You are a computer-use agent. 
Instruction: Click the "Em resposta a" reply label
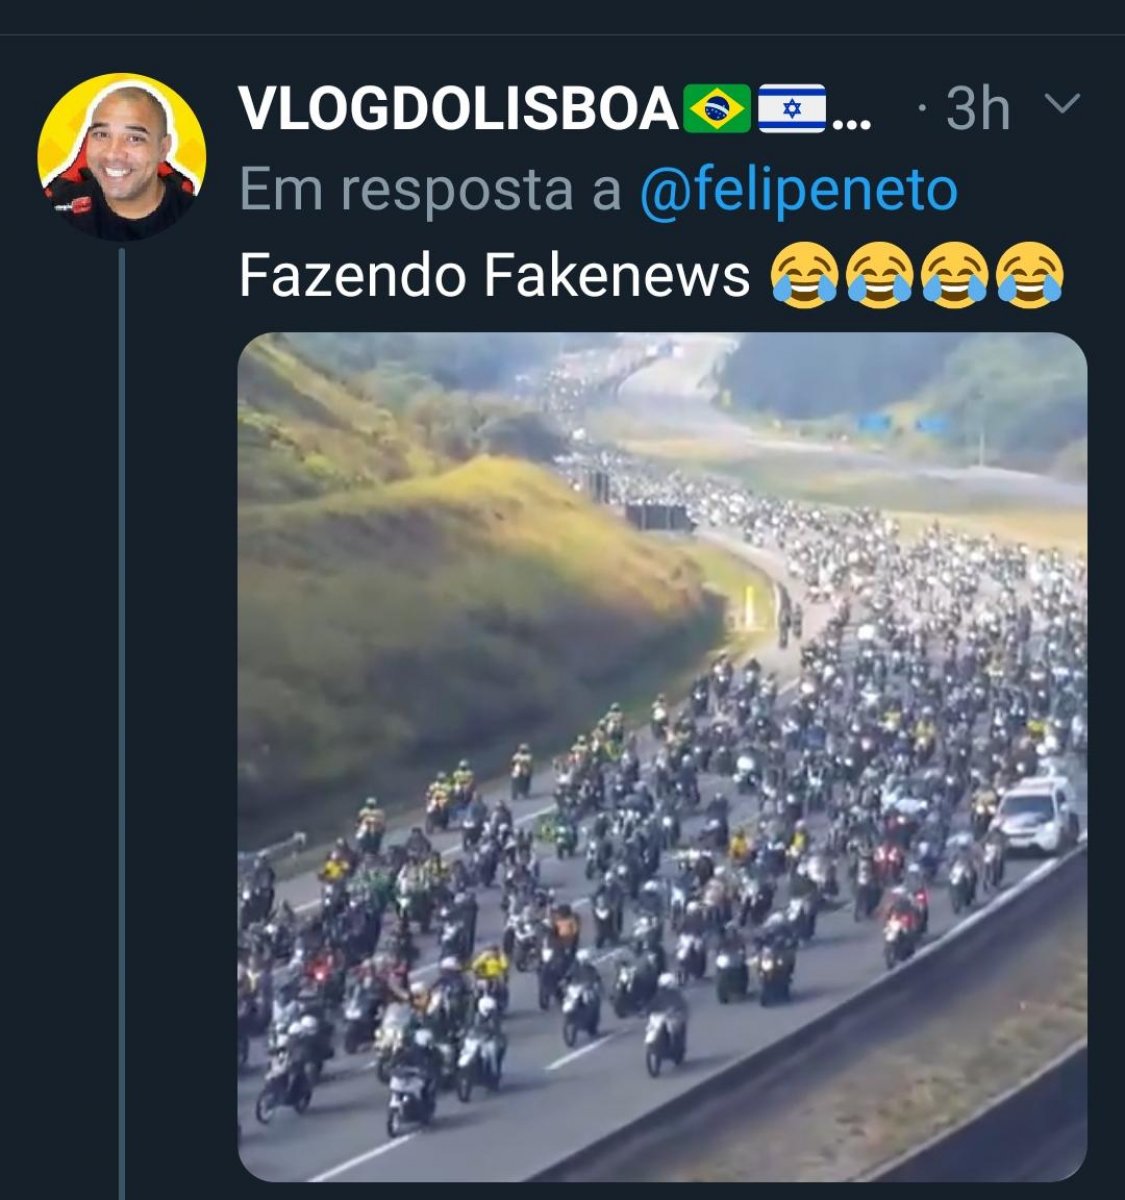[x=432, y=191]
